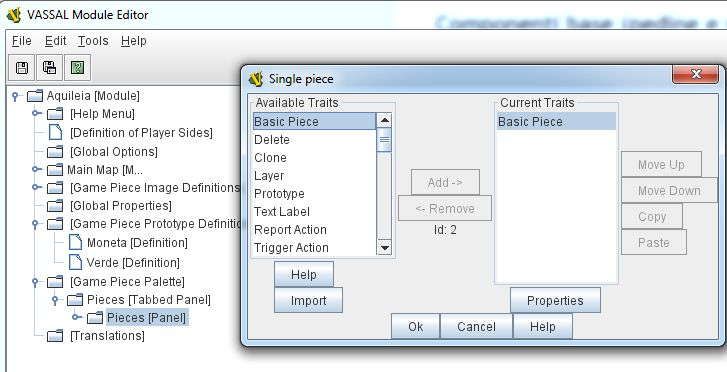
Task: Click the Game Piece Image Definitions folder icon
Action: (x=55, y=187)
